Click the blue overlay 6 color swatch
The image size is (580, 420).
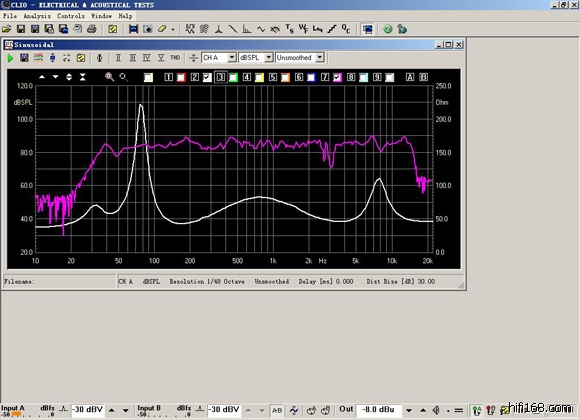click(x=311, y=77)
